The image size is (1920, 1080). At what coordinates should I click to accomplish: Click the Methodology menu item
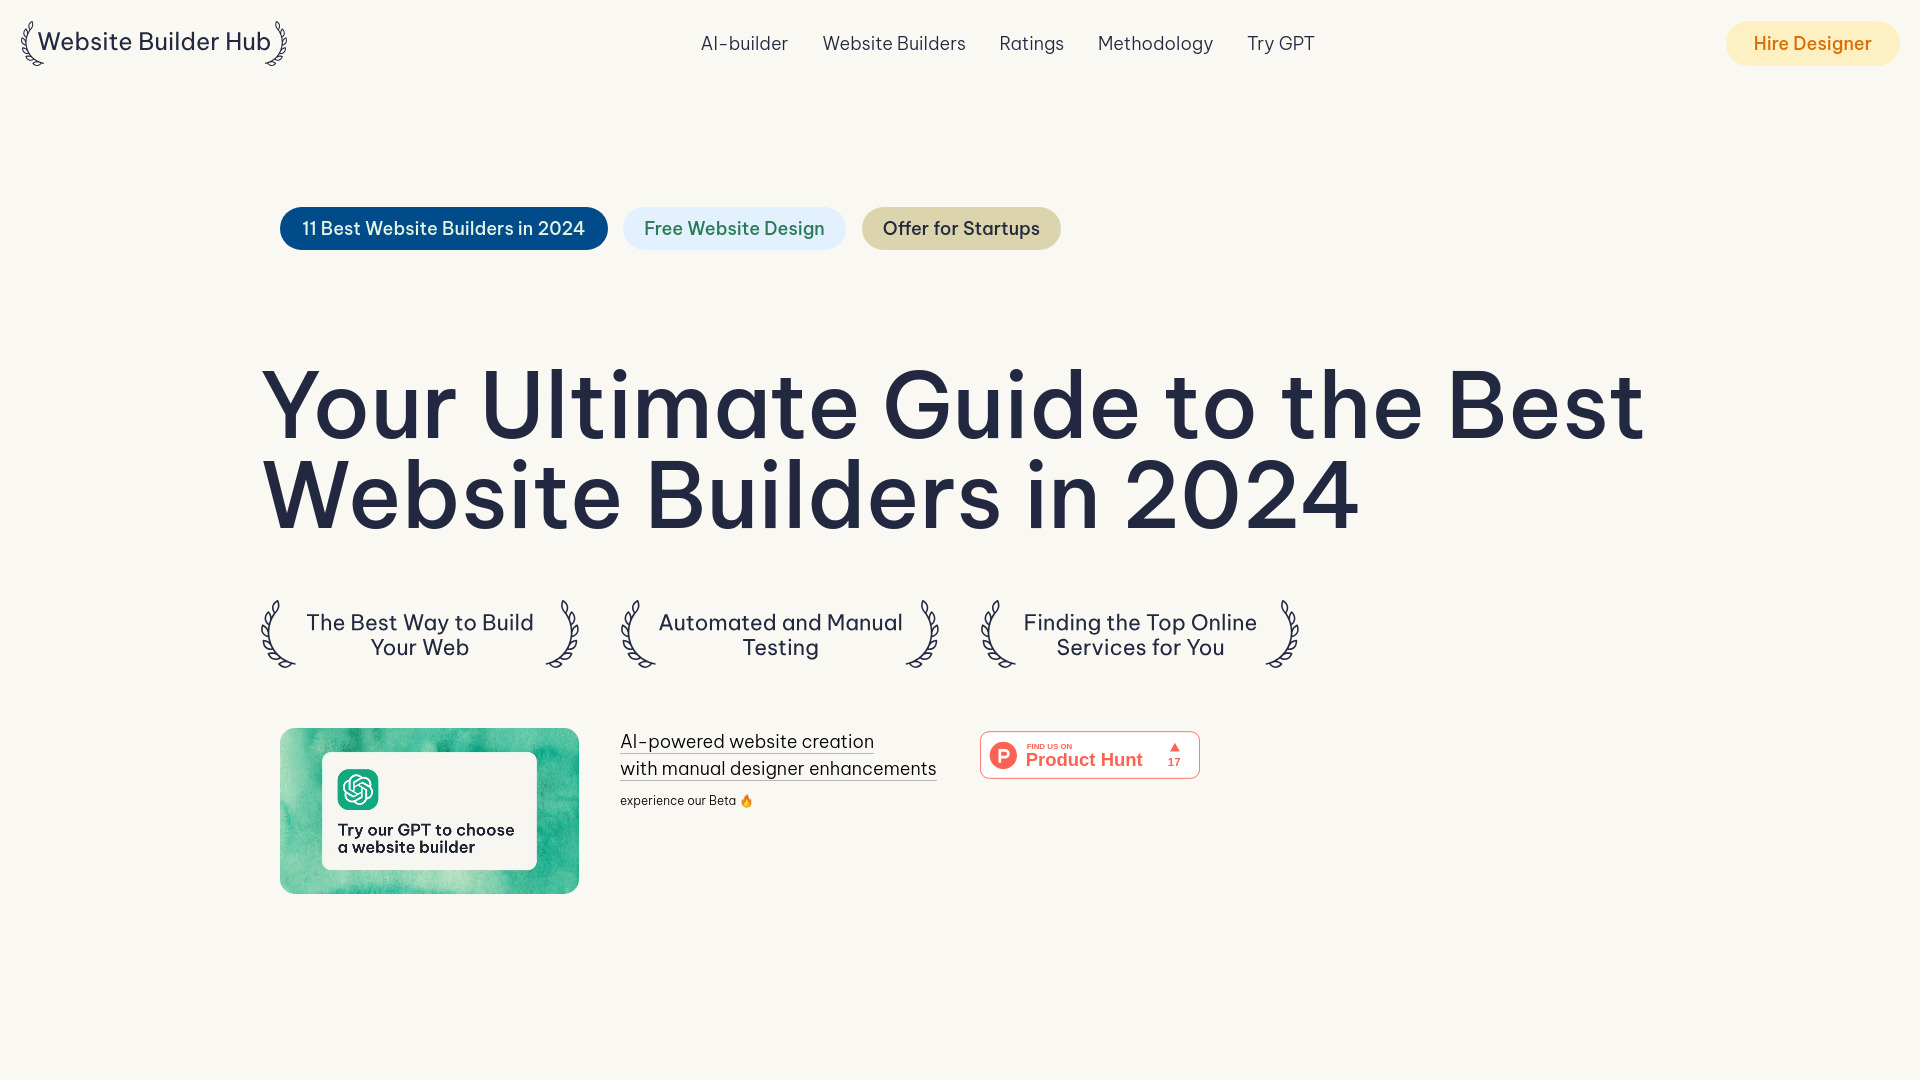point(1155,44)
